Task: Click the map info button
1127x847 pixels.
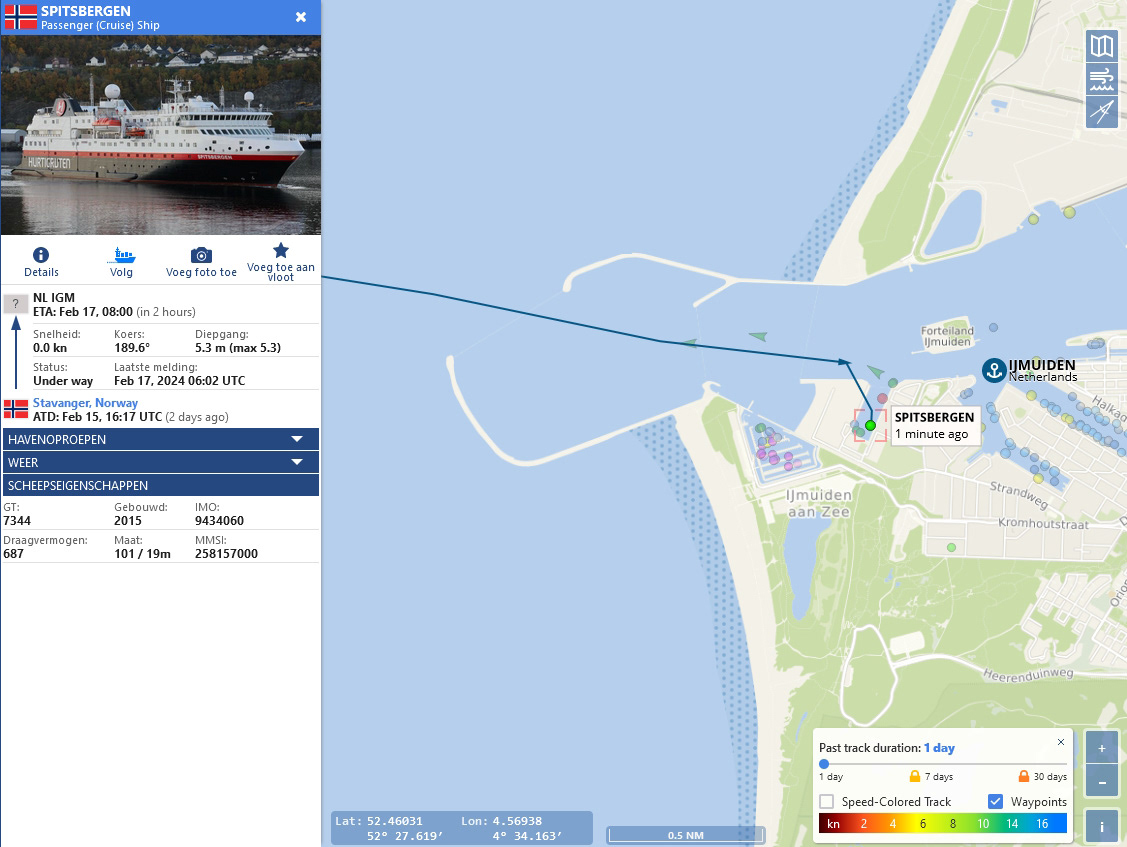Action: (x=1102, y=826)
